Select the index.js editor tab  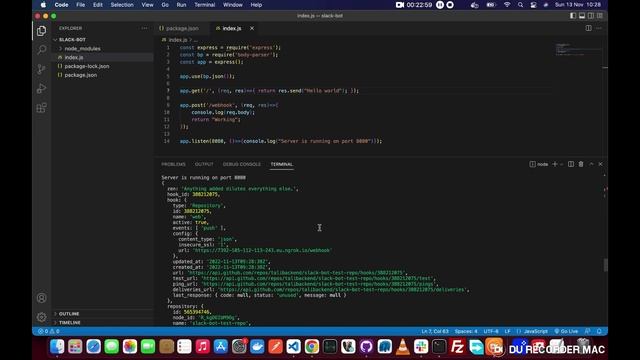231,28
